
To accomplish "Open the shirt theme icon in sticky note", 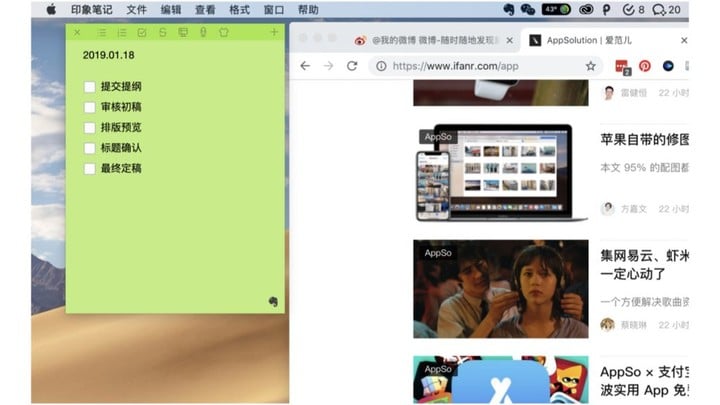I will click(x=224, y=33).
